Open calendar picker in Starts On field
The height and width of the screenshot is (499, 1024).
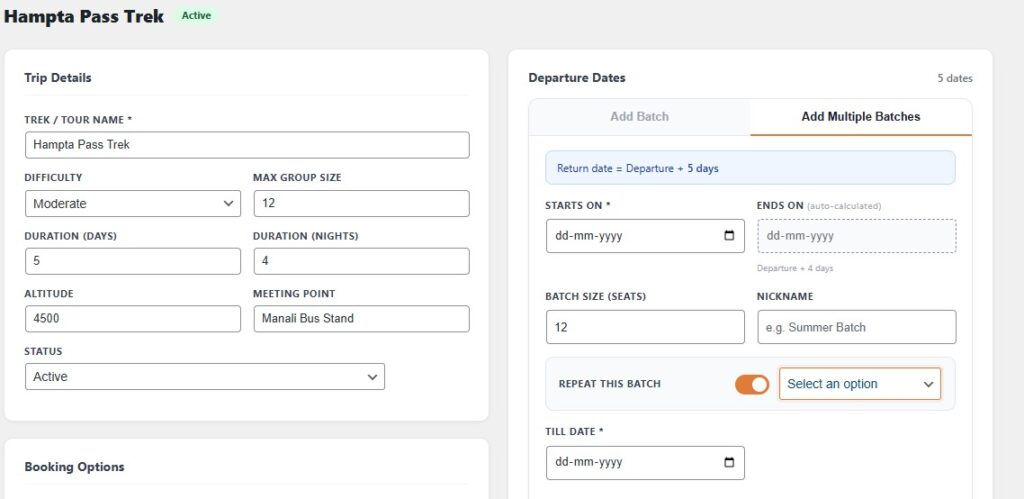click(729, 236)
